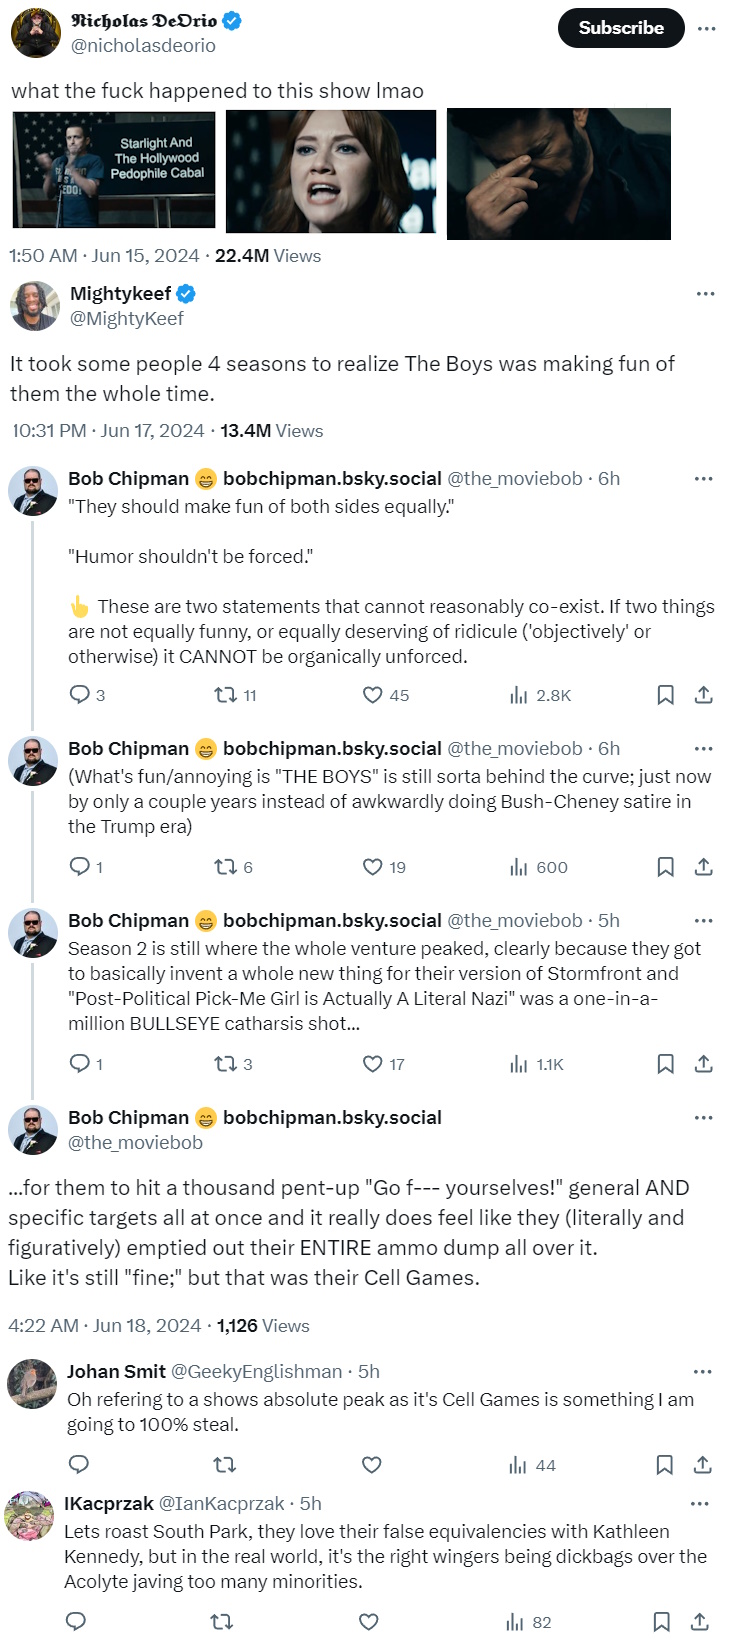The width and height of the screenshot is (736, 1644).
Task: Open the red-haired woman shouting image
Action: pos(331,171)
